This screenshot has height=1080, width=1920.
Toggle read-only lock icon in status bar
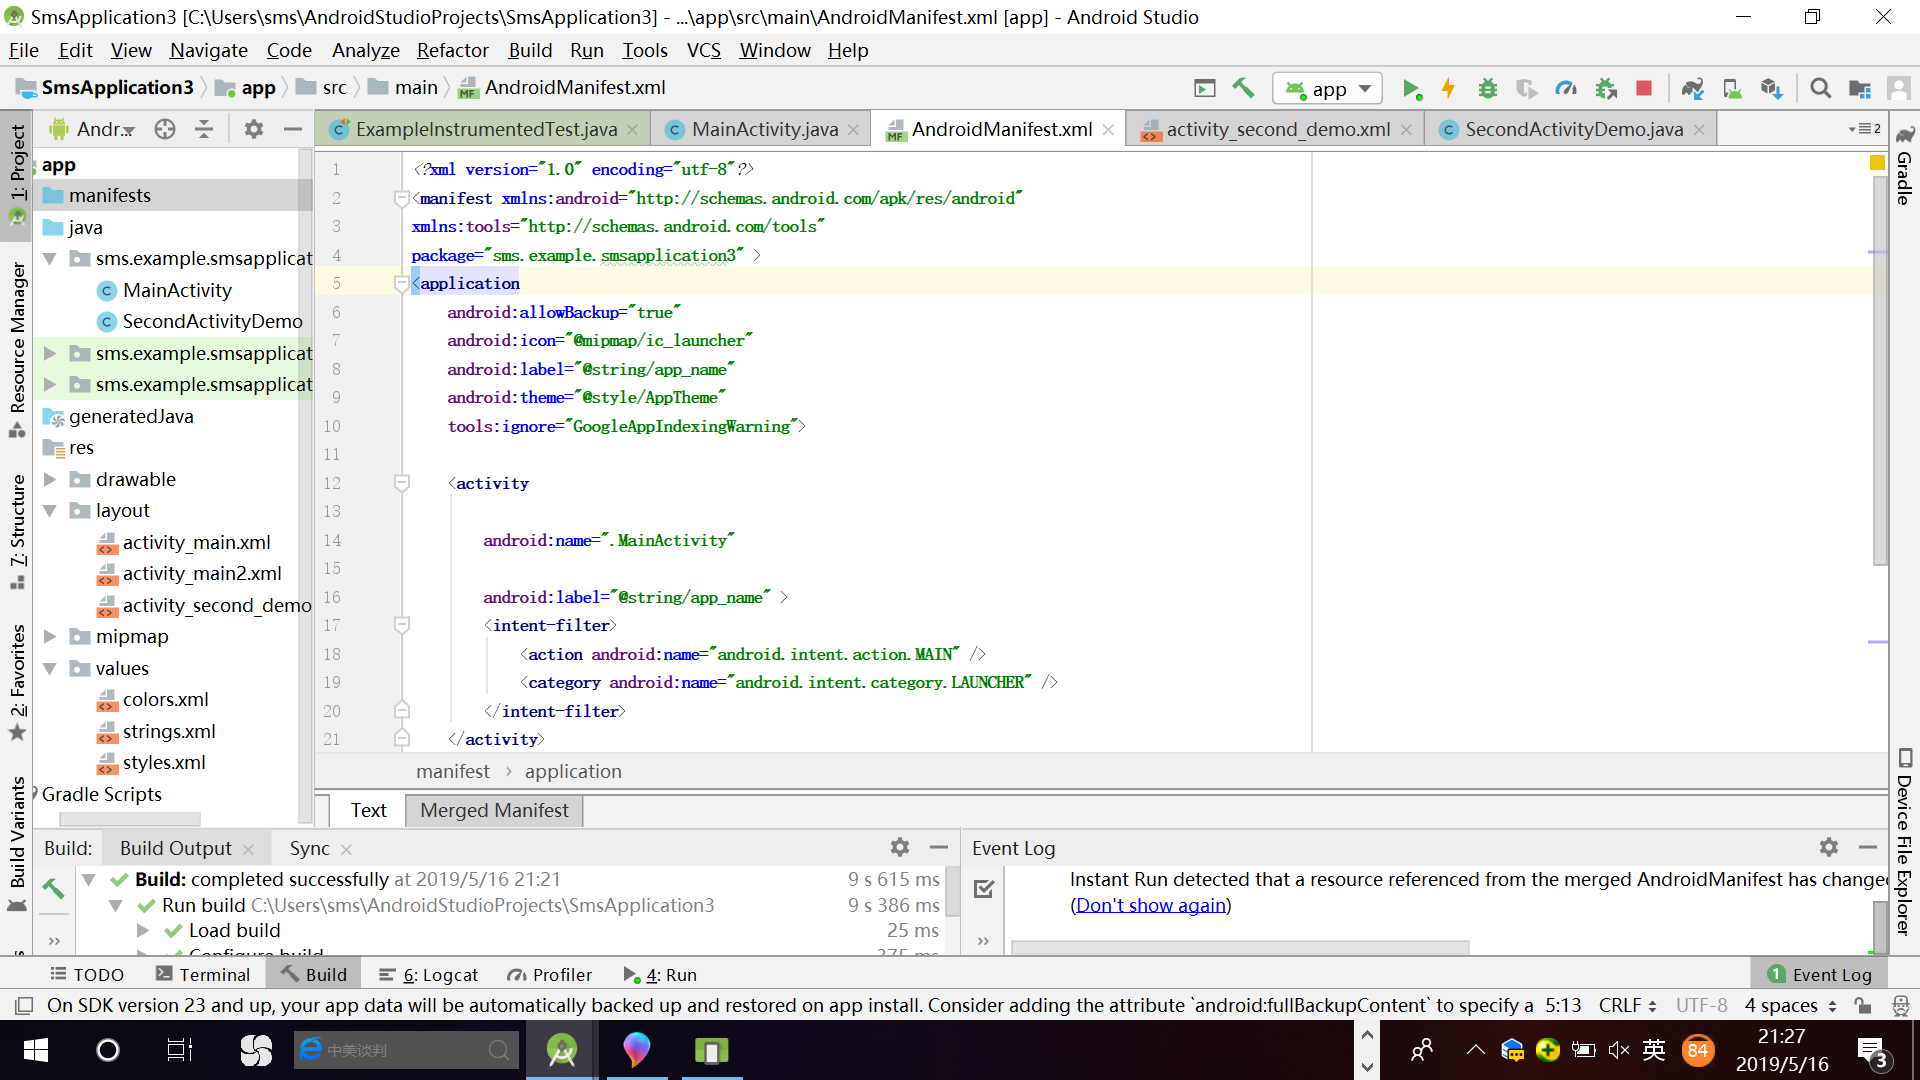pos(1862,1005)
